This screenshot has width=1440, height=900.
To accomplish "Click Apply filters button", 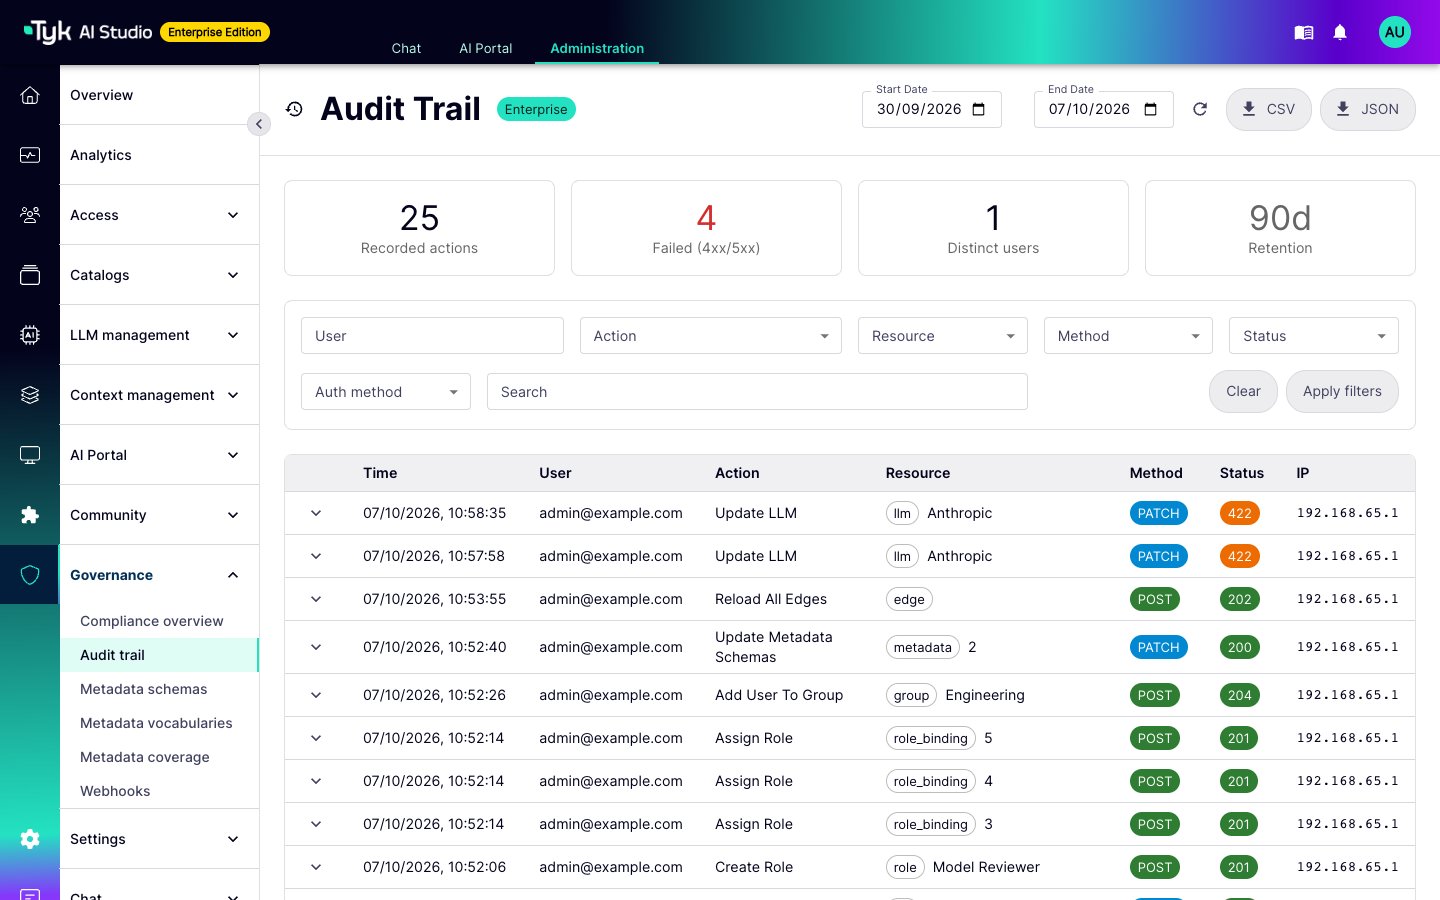I will tap(1342, 391).
